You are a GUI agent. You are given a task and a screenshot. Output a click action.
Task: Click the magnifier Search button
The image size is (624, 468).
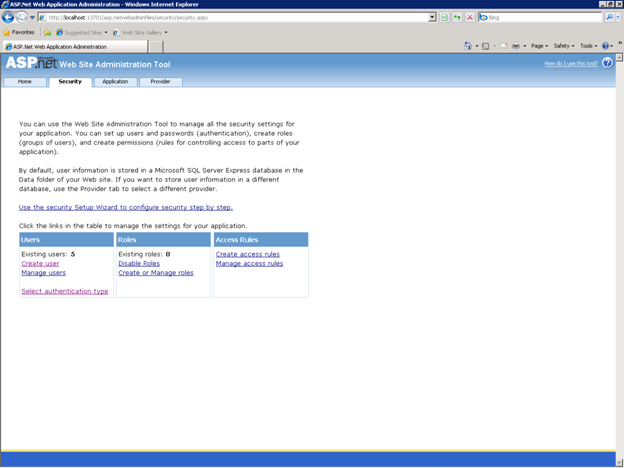[x=609, y=17]
